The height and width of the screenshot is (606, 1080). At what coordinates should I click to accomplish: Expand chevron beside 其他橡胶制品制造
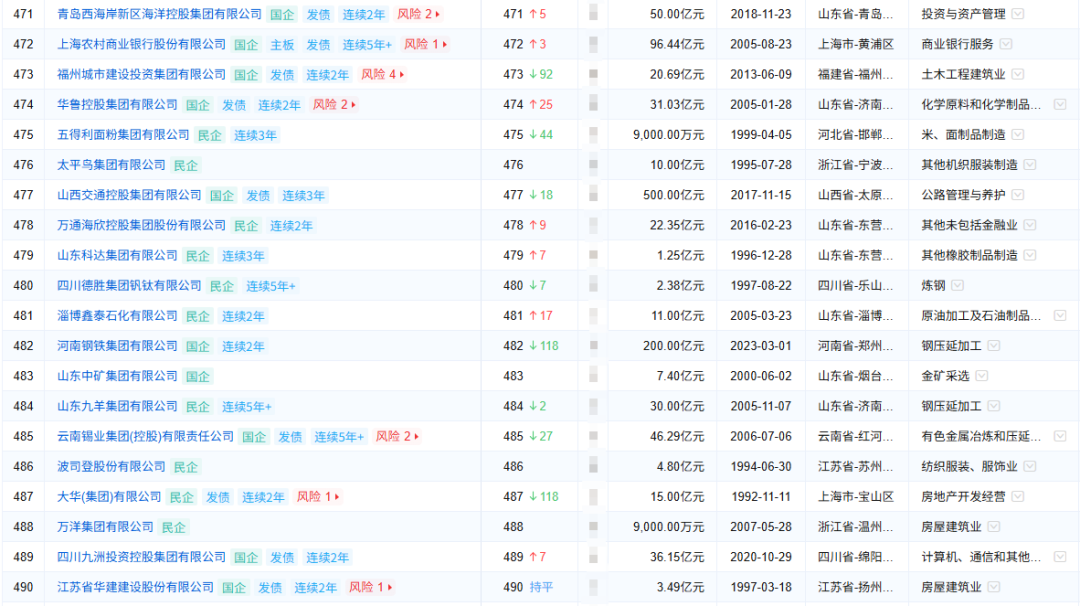pyautogui.click(x=1030, y=255)
